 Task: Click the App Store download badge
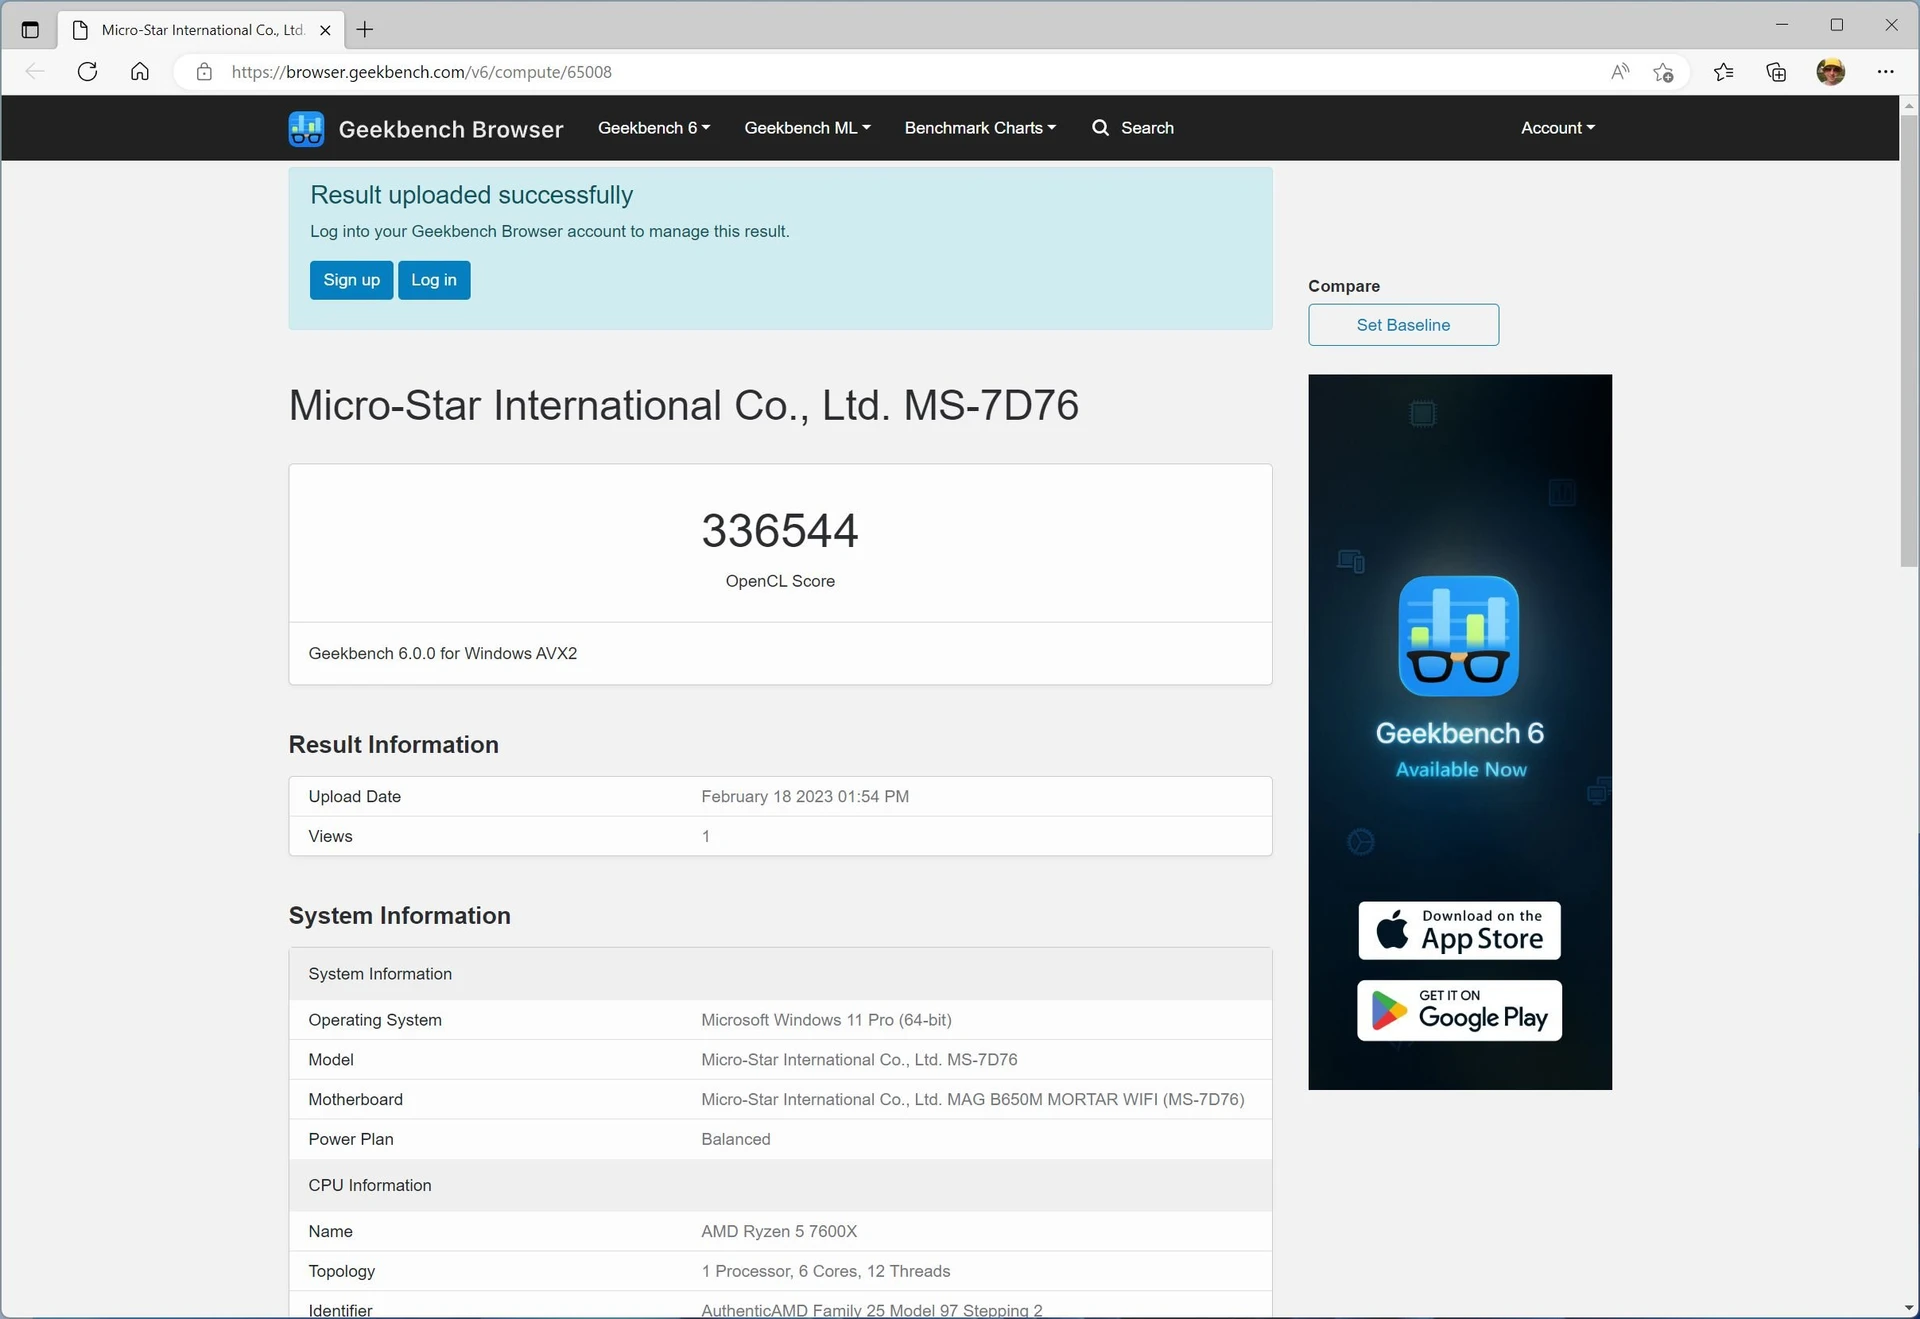[1459, 930]
